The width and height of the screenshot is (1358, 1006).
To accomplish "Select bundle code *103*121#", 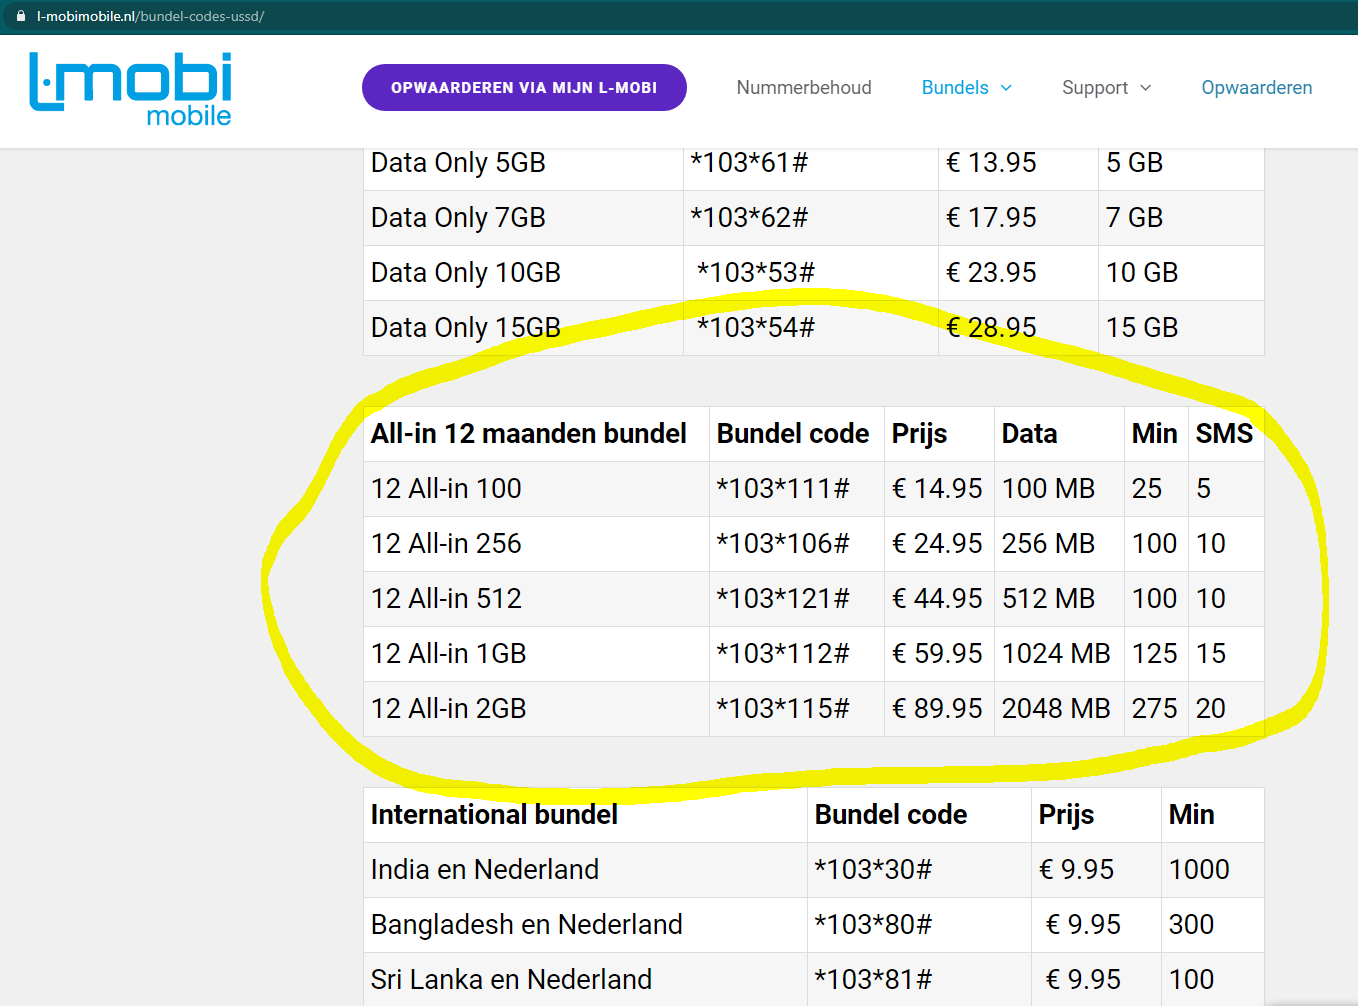I will click(x=783, y=599).
